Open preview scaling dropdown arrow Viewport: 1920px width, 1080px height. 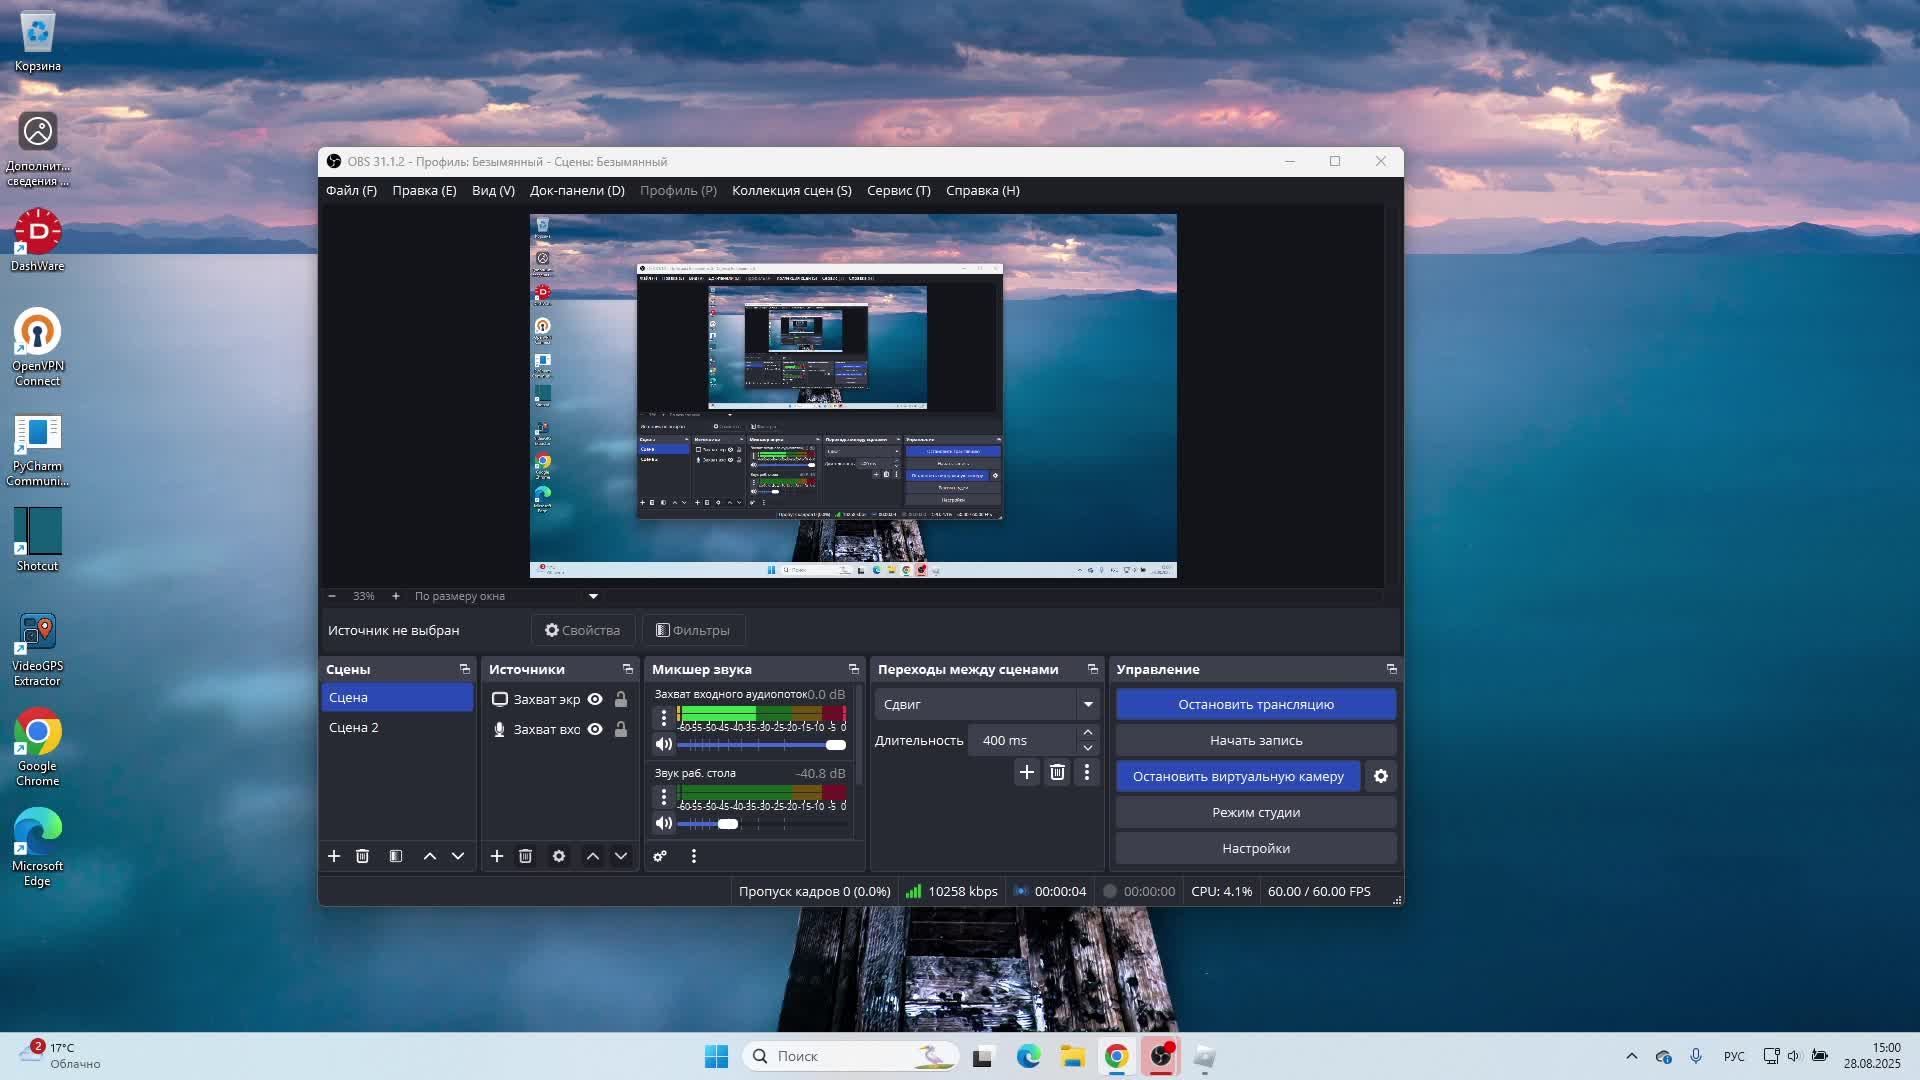pos(593,596)
